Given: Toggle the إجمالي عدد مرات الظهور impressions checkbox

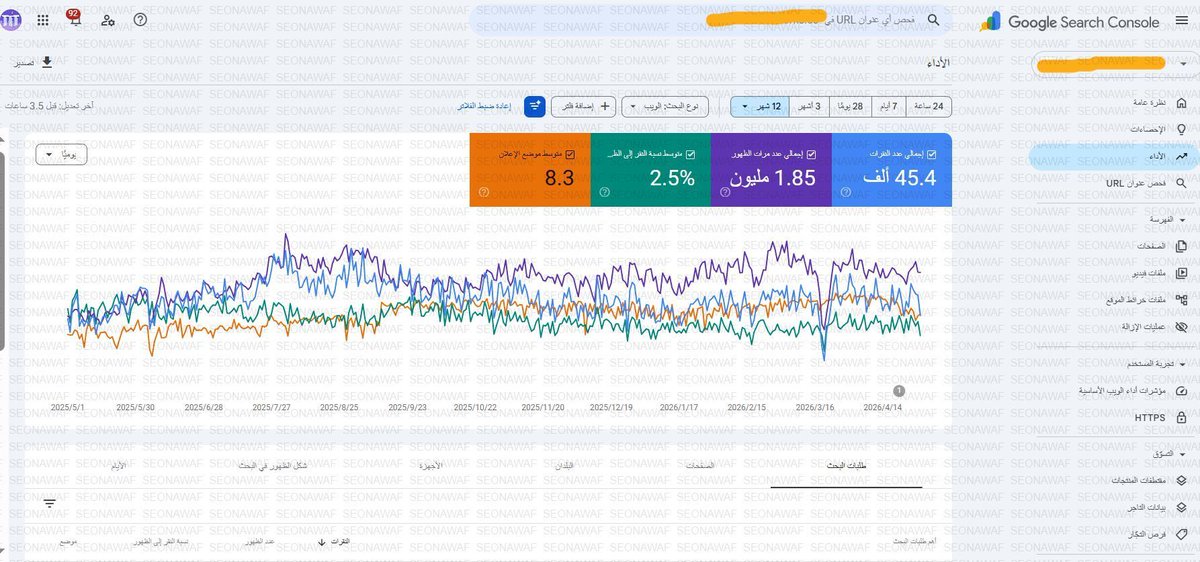Looking at the screenshot, I should (x=811, y=154).
